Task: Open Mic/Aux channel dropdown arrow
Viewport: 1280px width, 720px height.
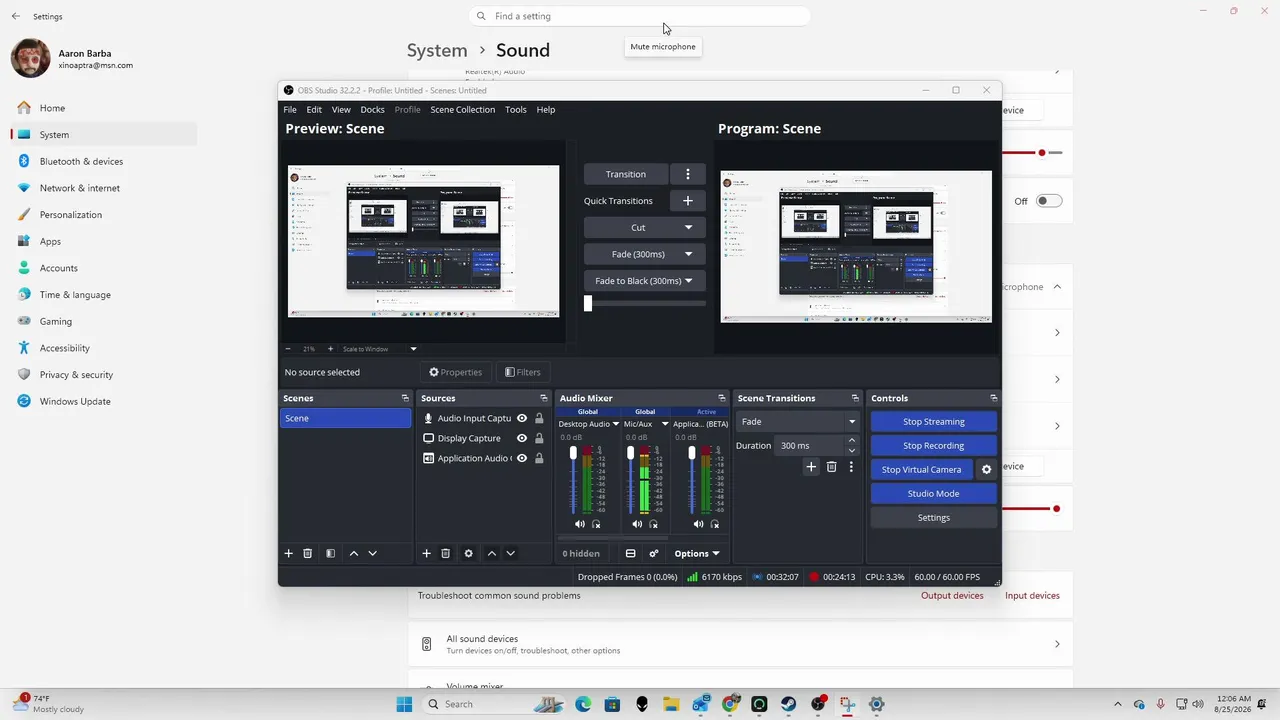Action: click(665, 424)
